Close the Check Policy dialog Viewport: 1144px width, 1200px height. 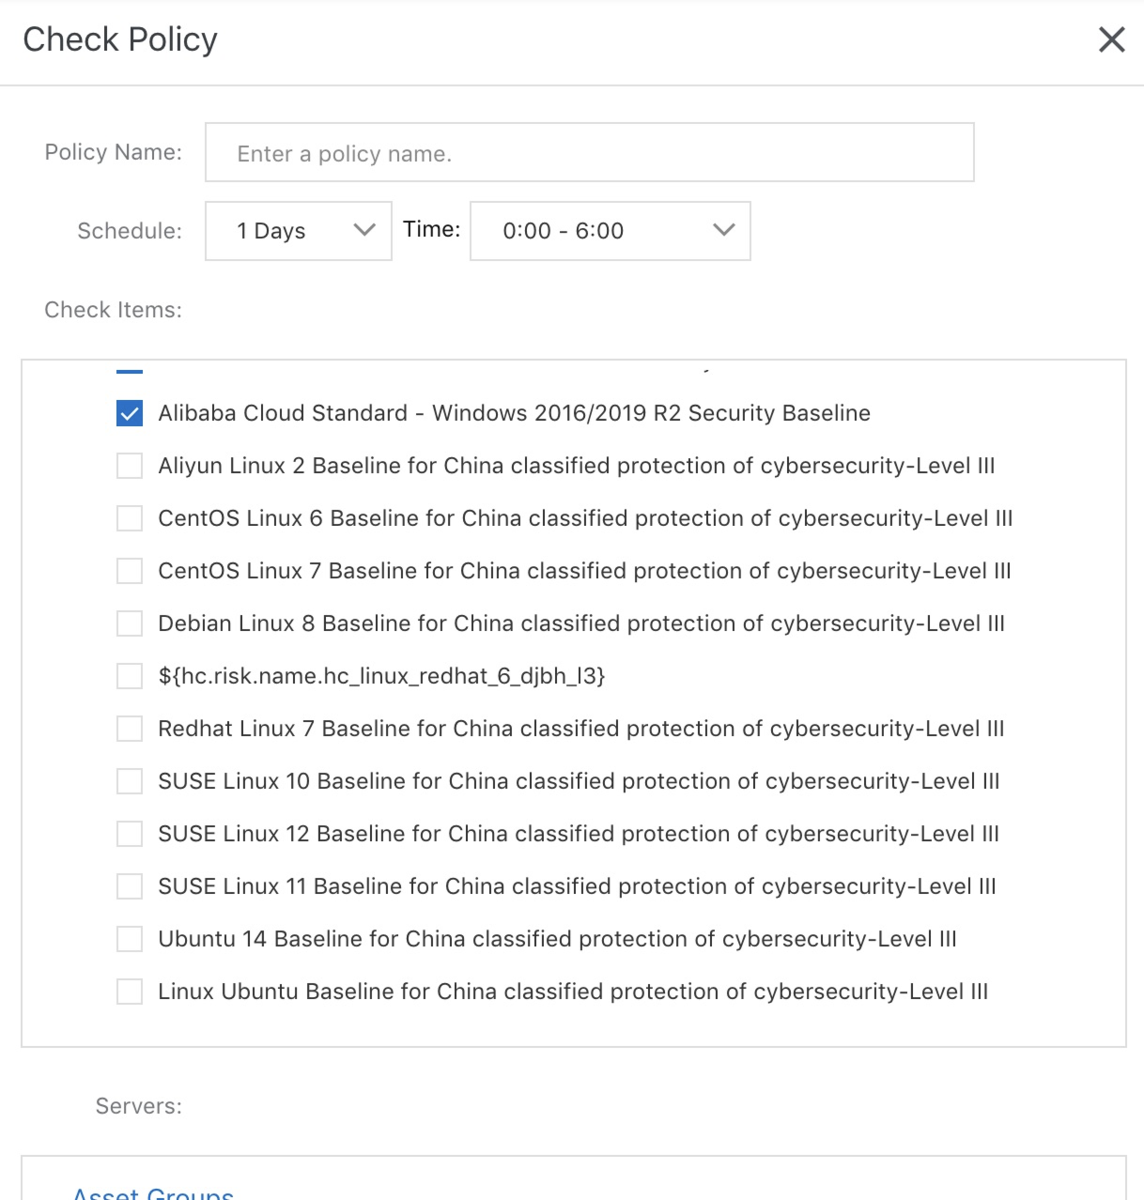point(1111,40)
